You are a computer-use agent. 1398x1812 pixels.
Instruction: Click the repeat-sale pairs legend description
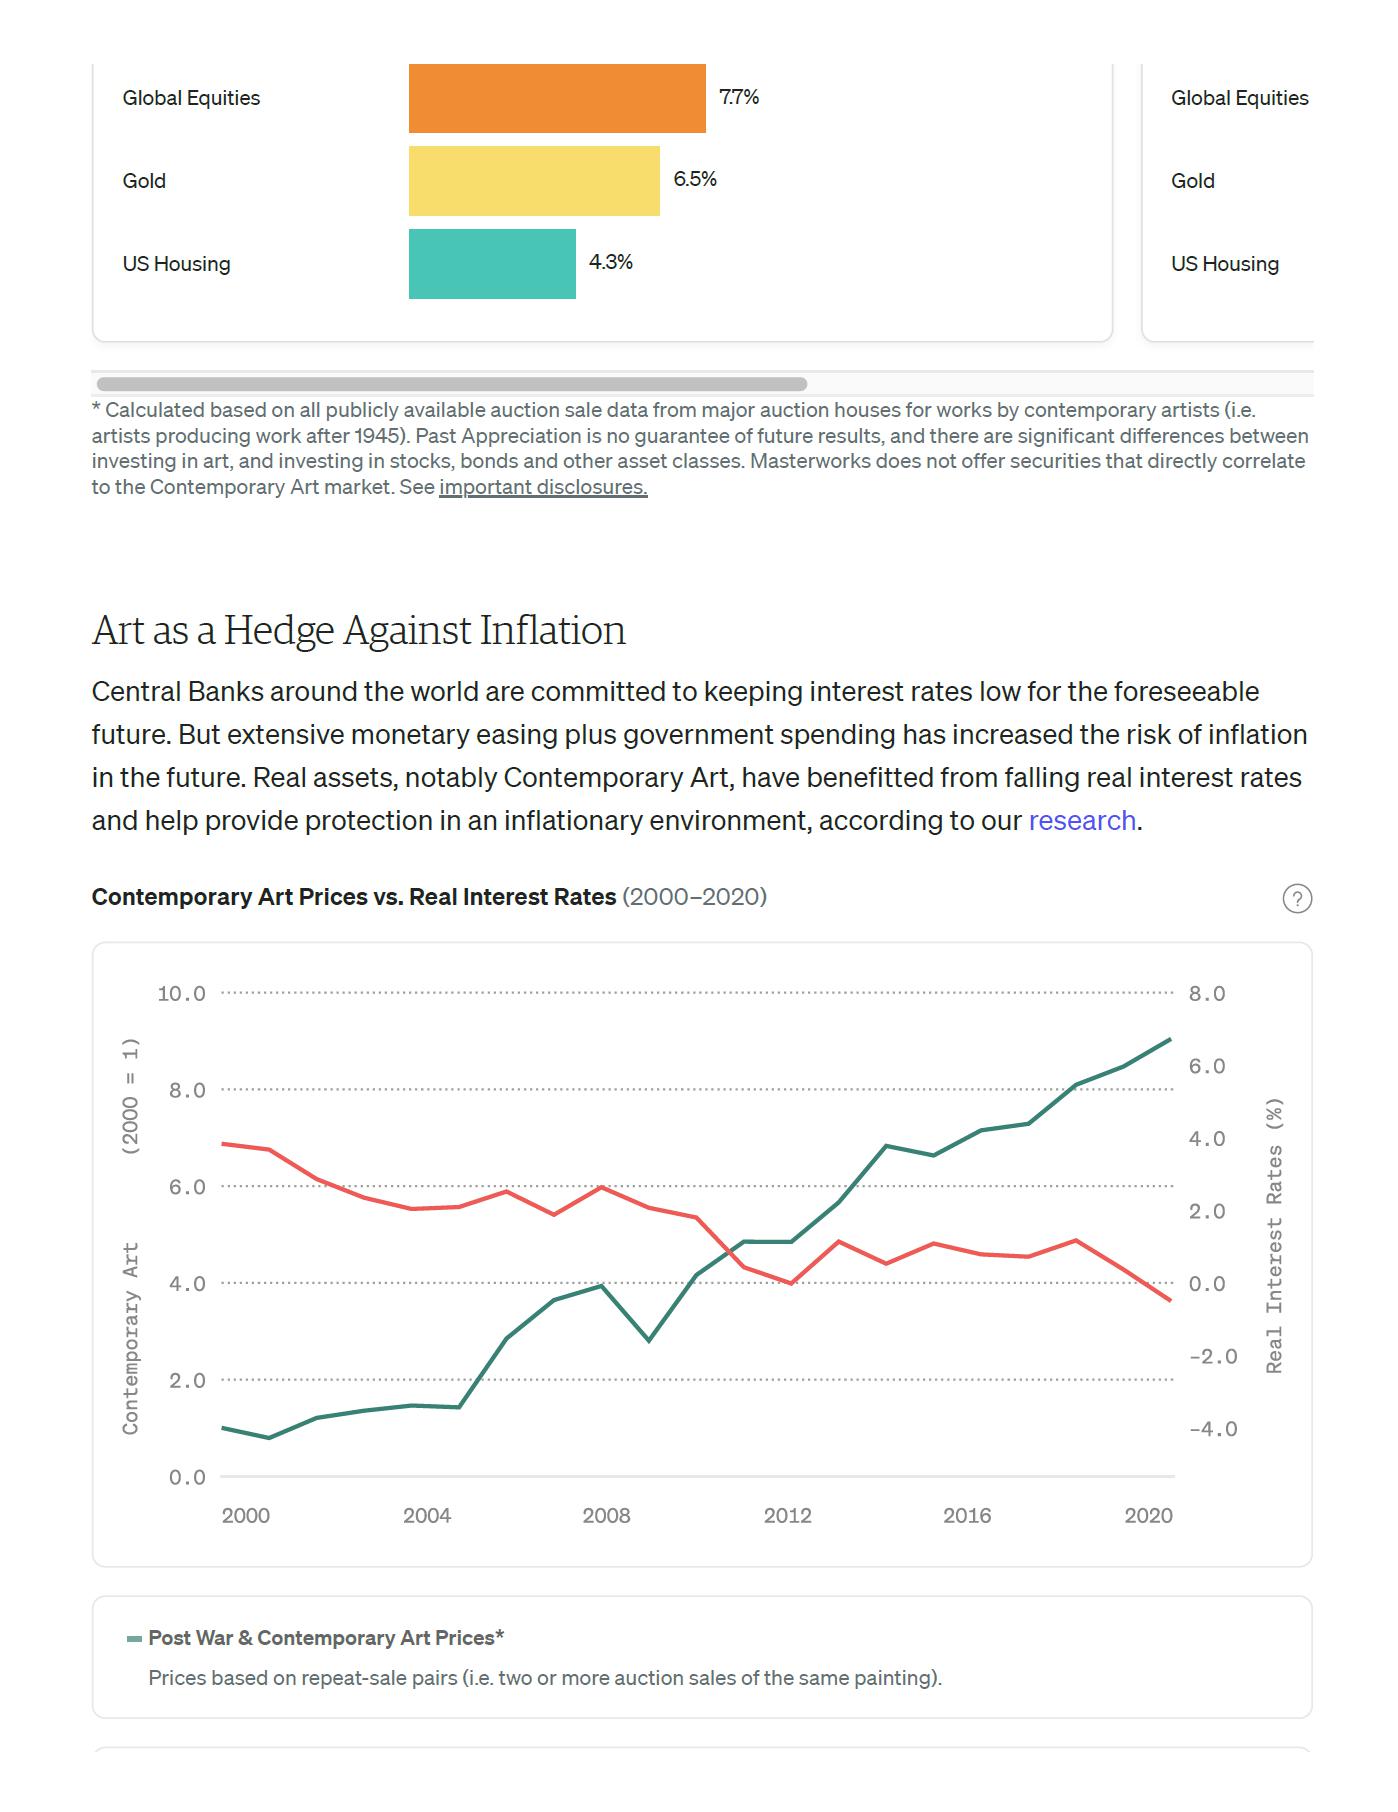544,1678
